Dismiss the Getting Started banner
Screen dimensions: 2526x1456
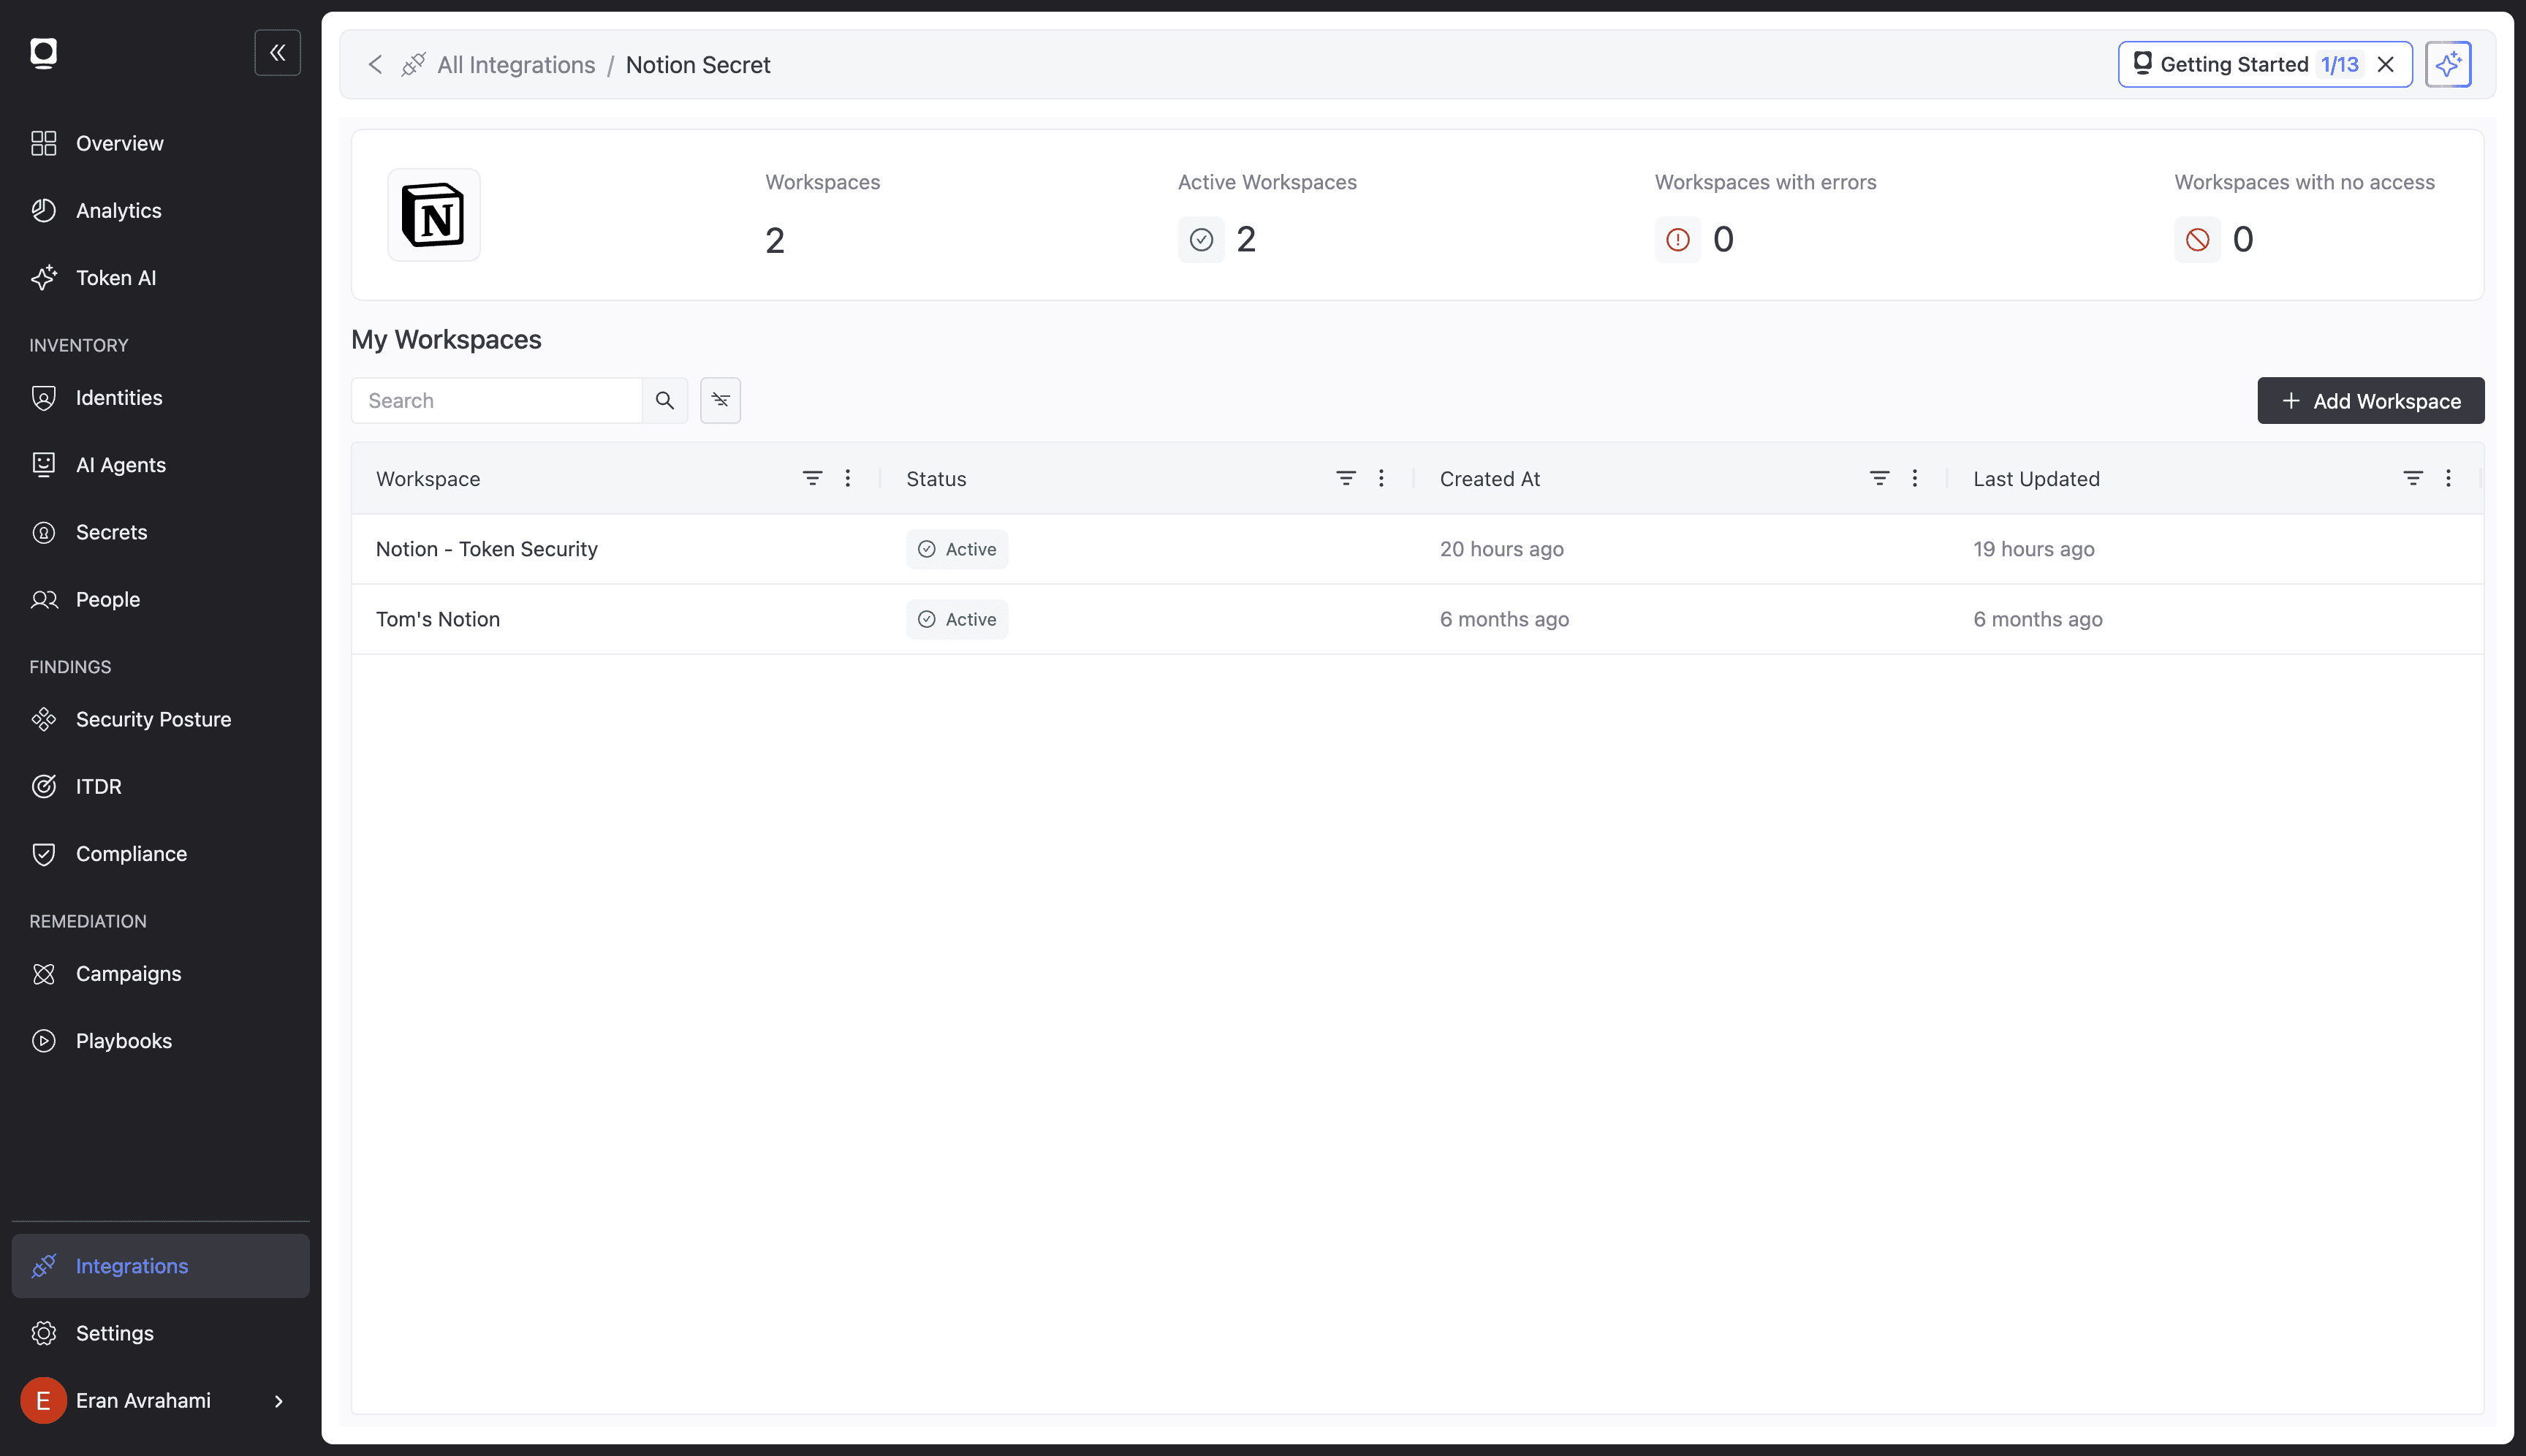pyautogui.click(x=2385, y=64)
